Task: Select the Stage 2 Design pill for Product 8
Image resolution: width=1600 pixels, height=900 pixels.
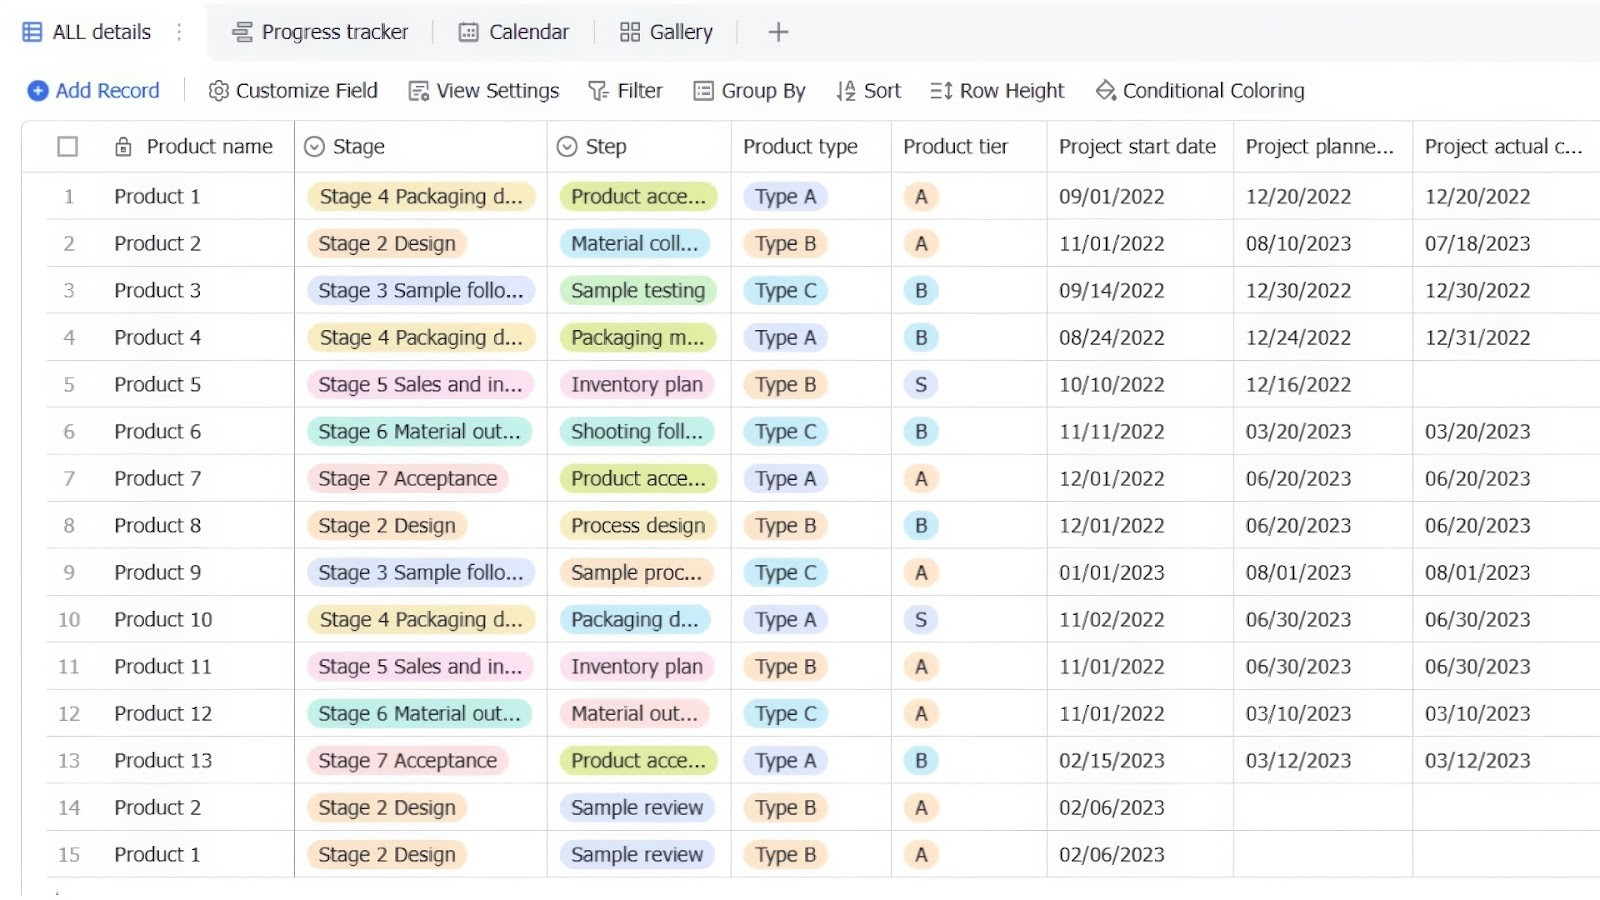Action: pyautogui.click(x=385, y=525)
